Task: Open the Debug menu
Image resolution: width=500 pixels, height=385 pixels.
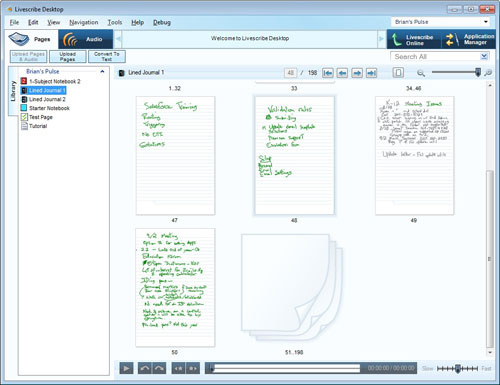Action: point(162,22)
